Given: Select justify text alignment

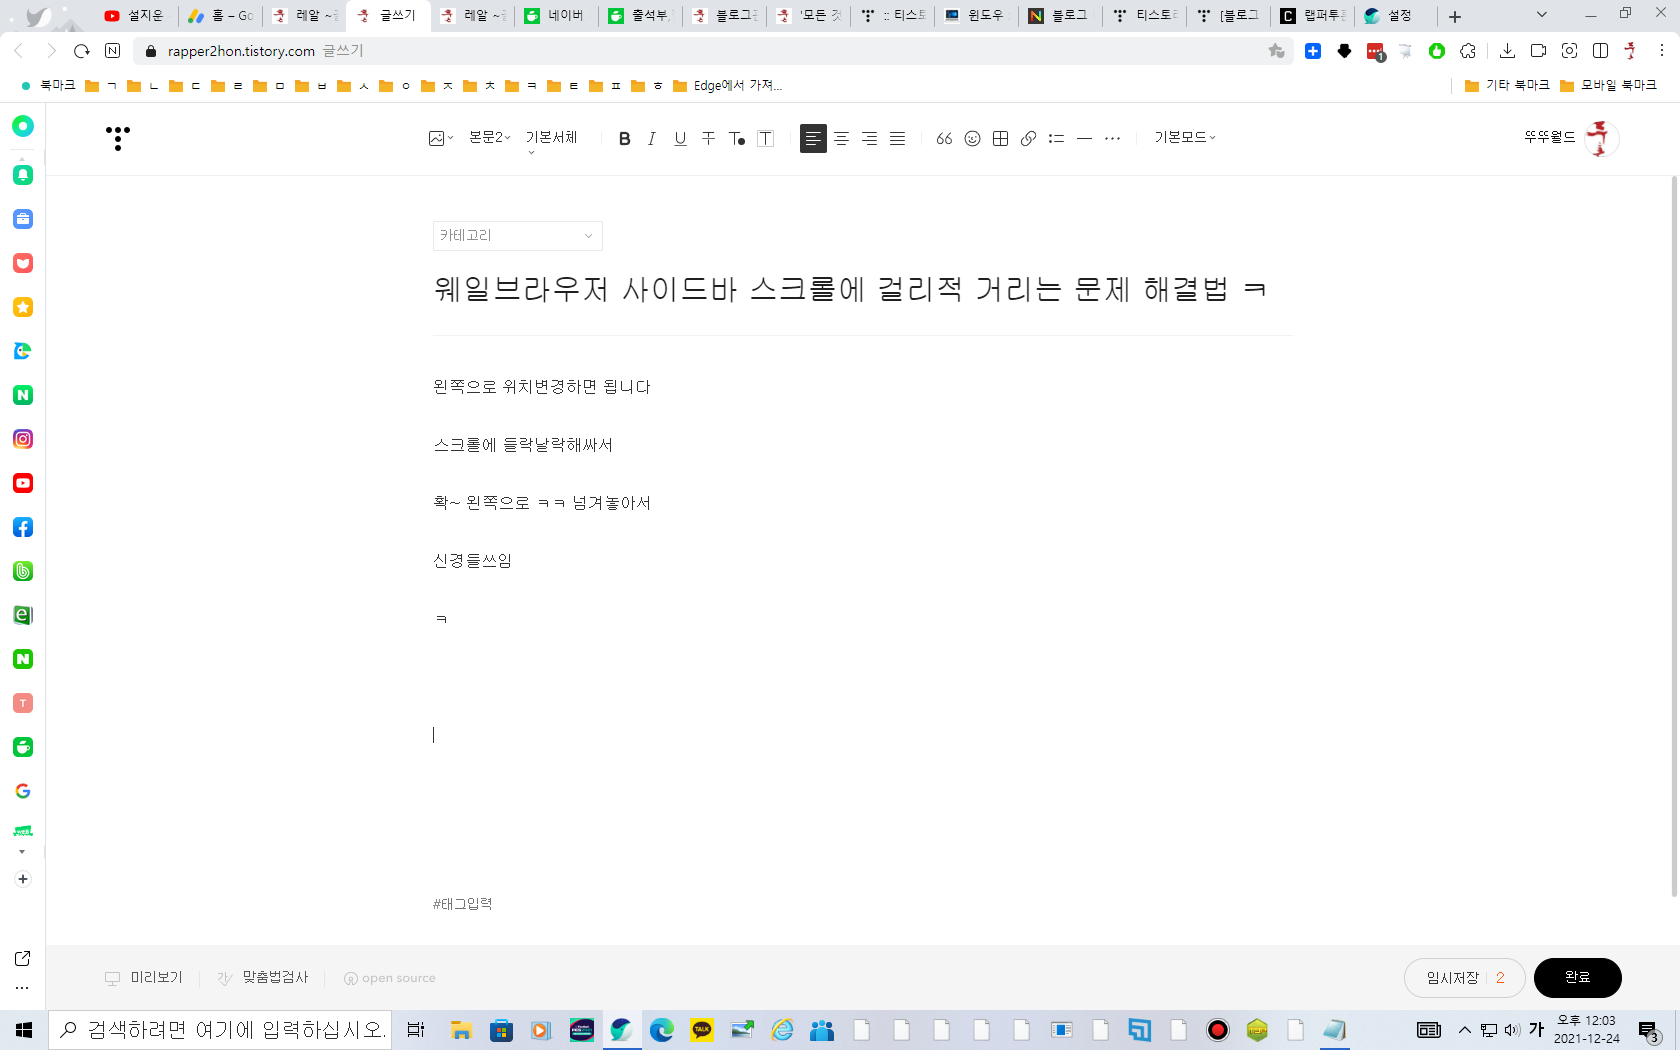Looking at the screenshot, I should click(x=898, y=139).
